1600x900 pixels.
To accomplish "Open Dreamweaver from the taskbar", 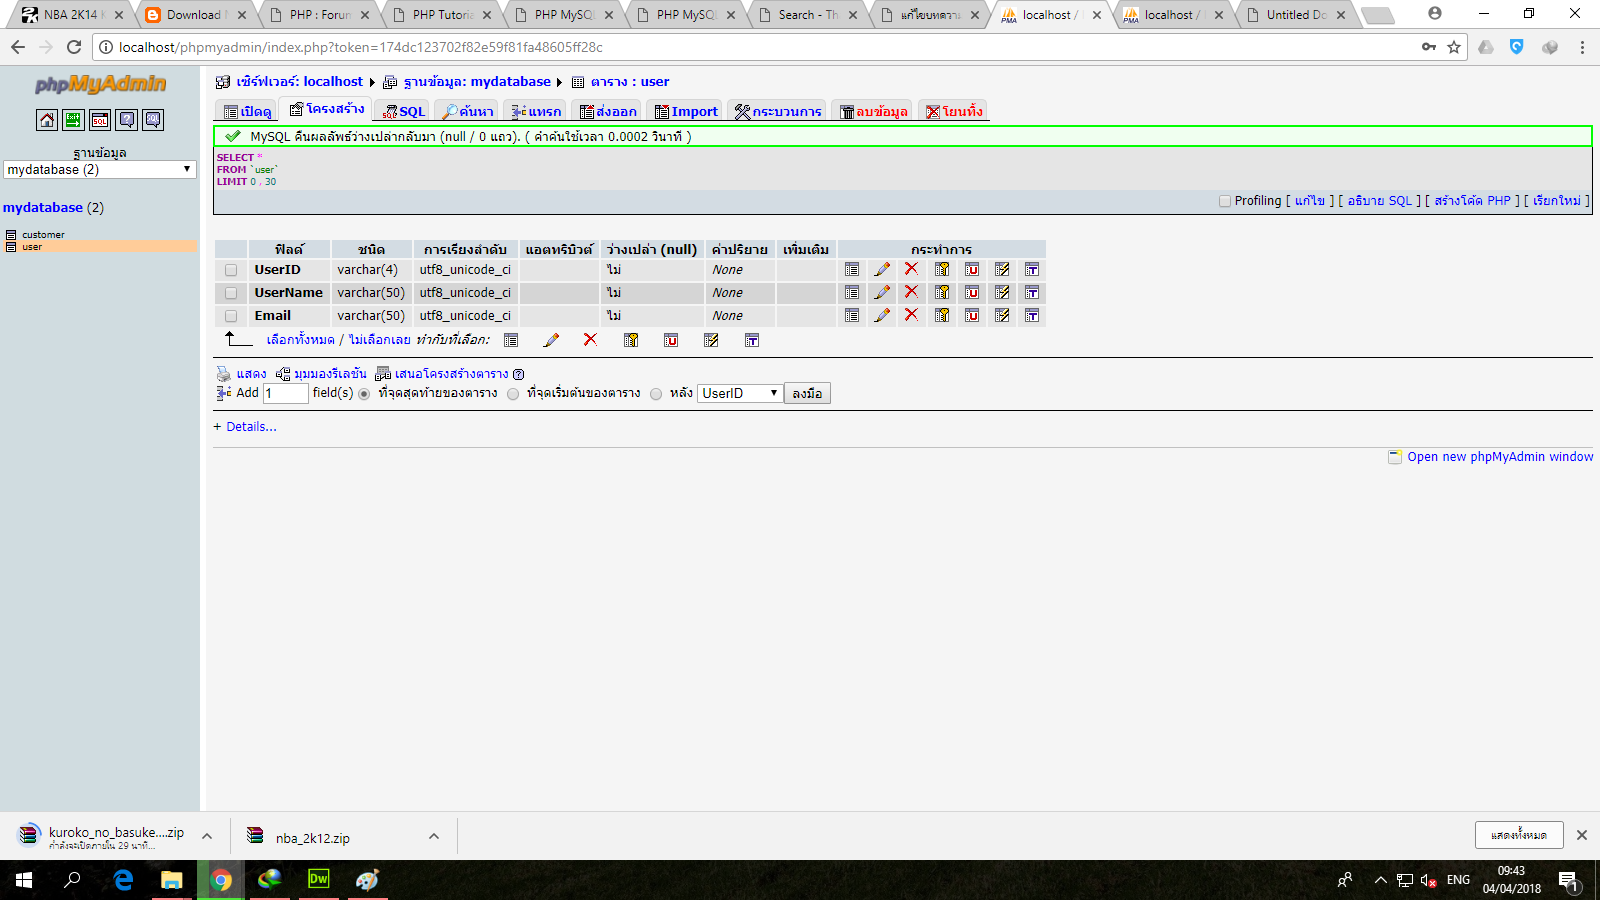I will click(x=318, y=880).
